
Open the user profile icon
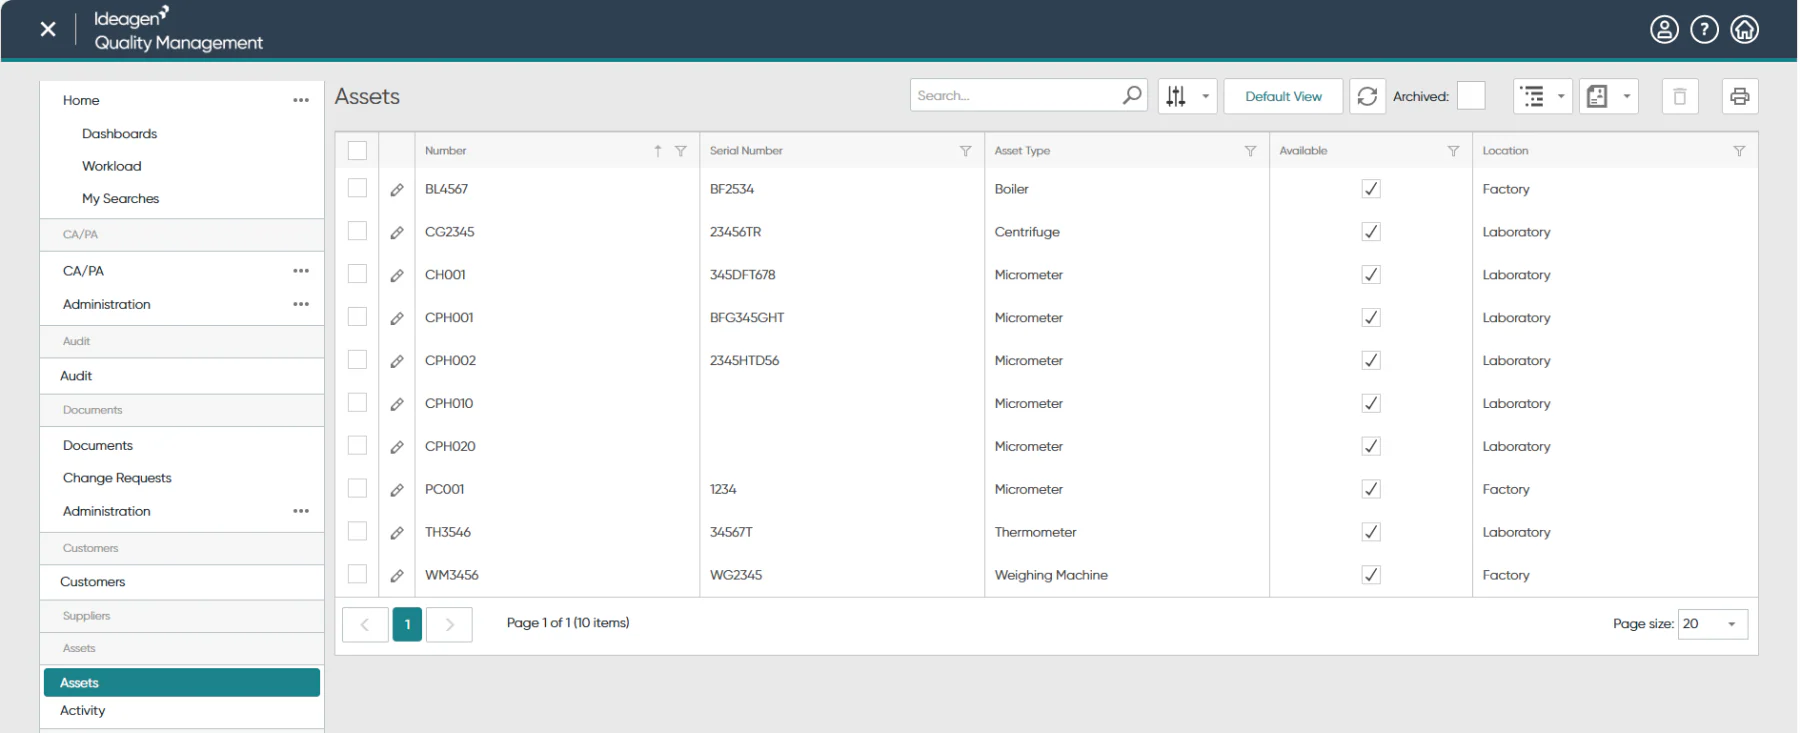coord(1664,30)
